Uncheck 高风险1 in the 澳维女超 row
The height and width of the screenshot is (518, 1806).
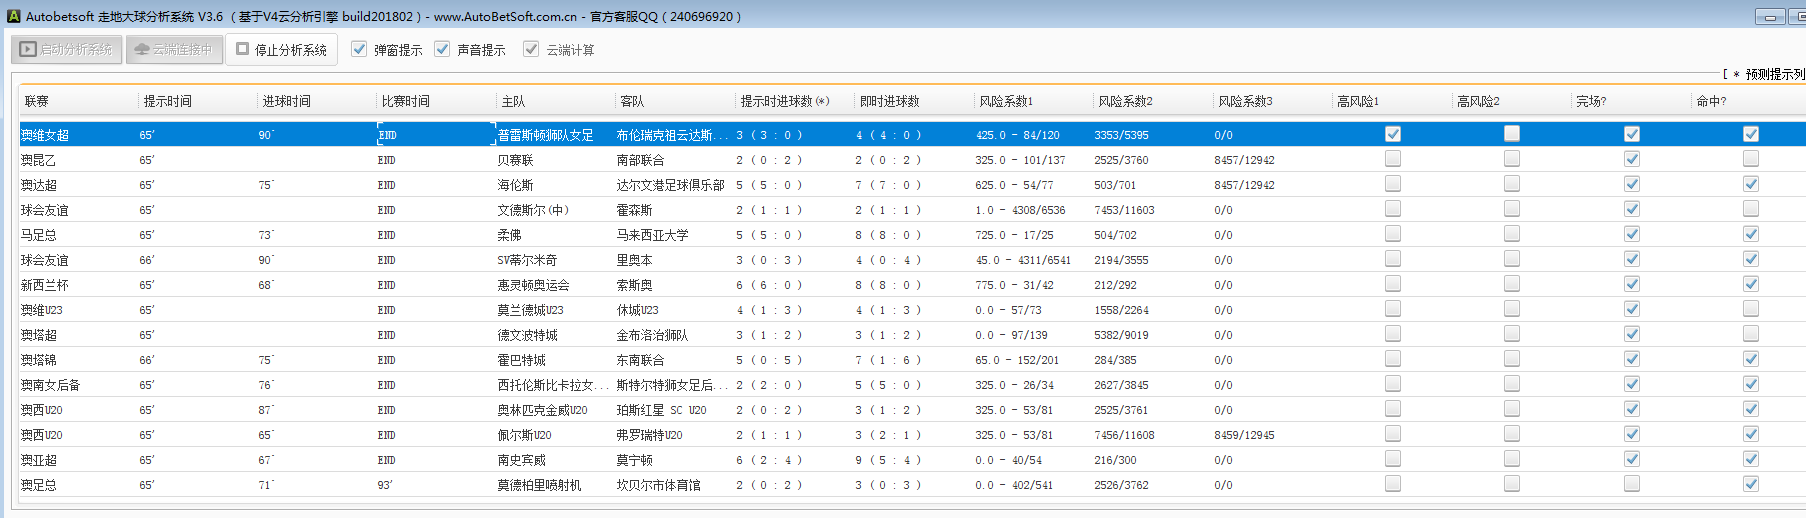1393,134
